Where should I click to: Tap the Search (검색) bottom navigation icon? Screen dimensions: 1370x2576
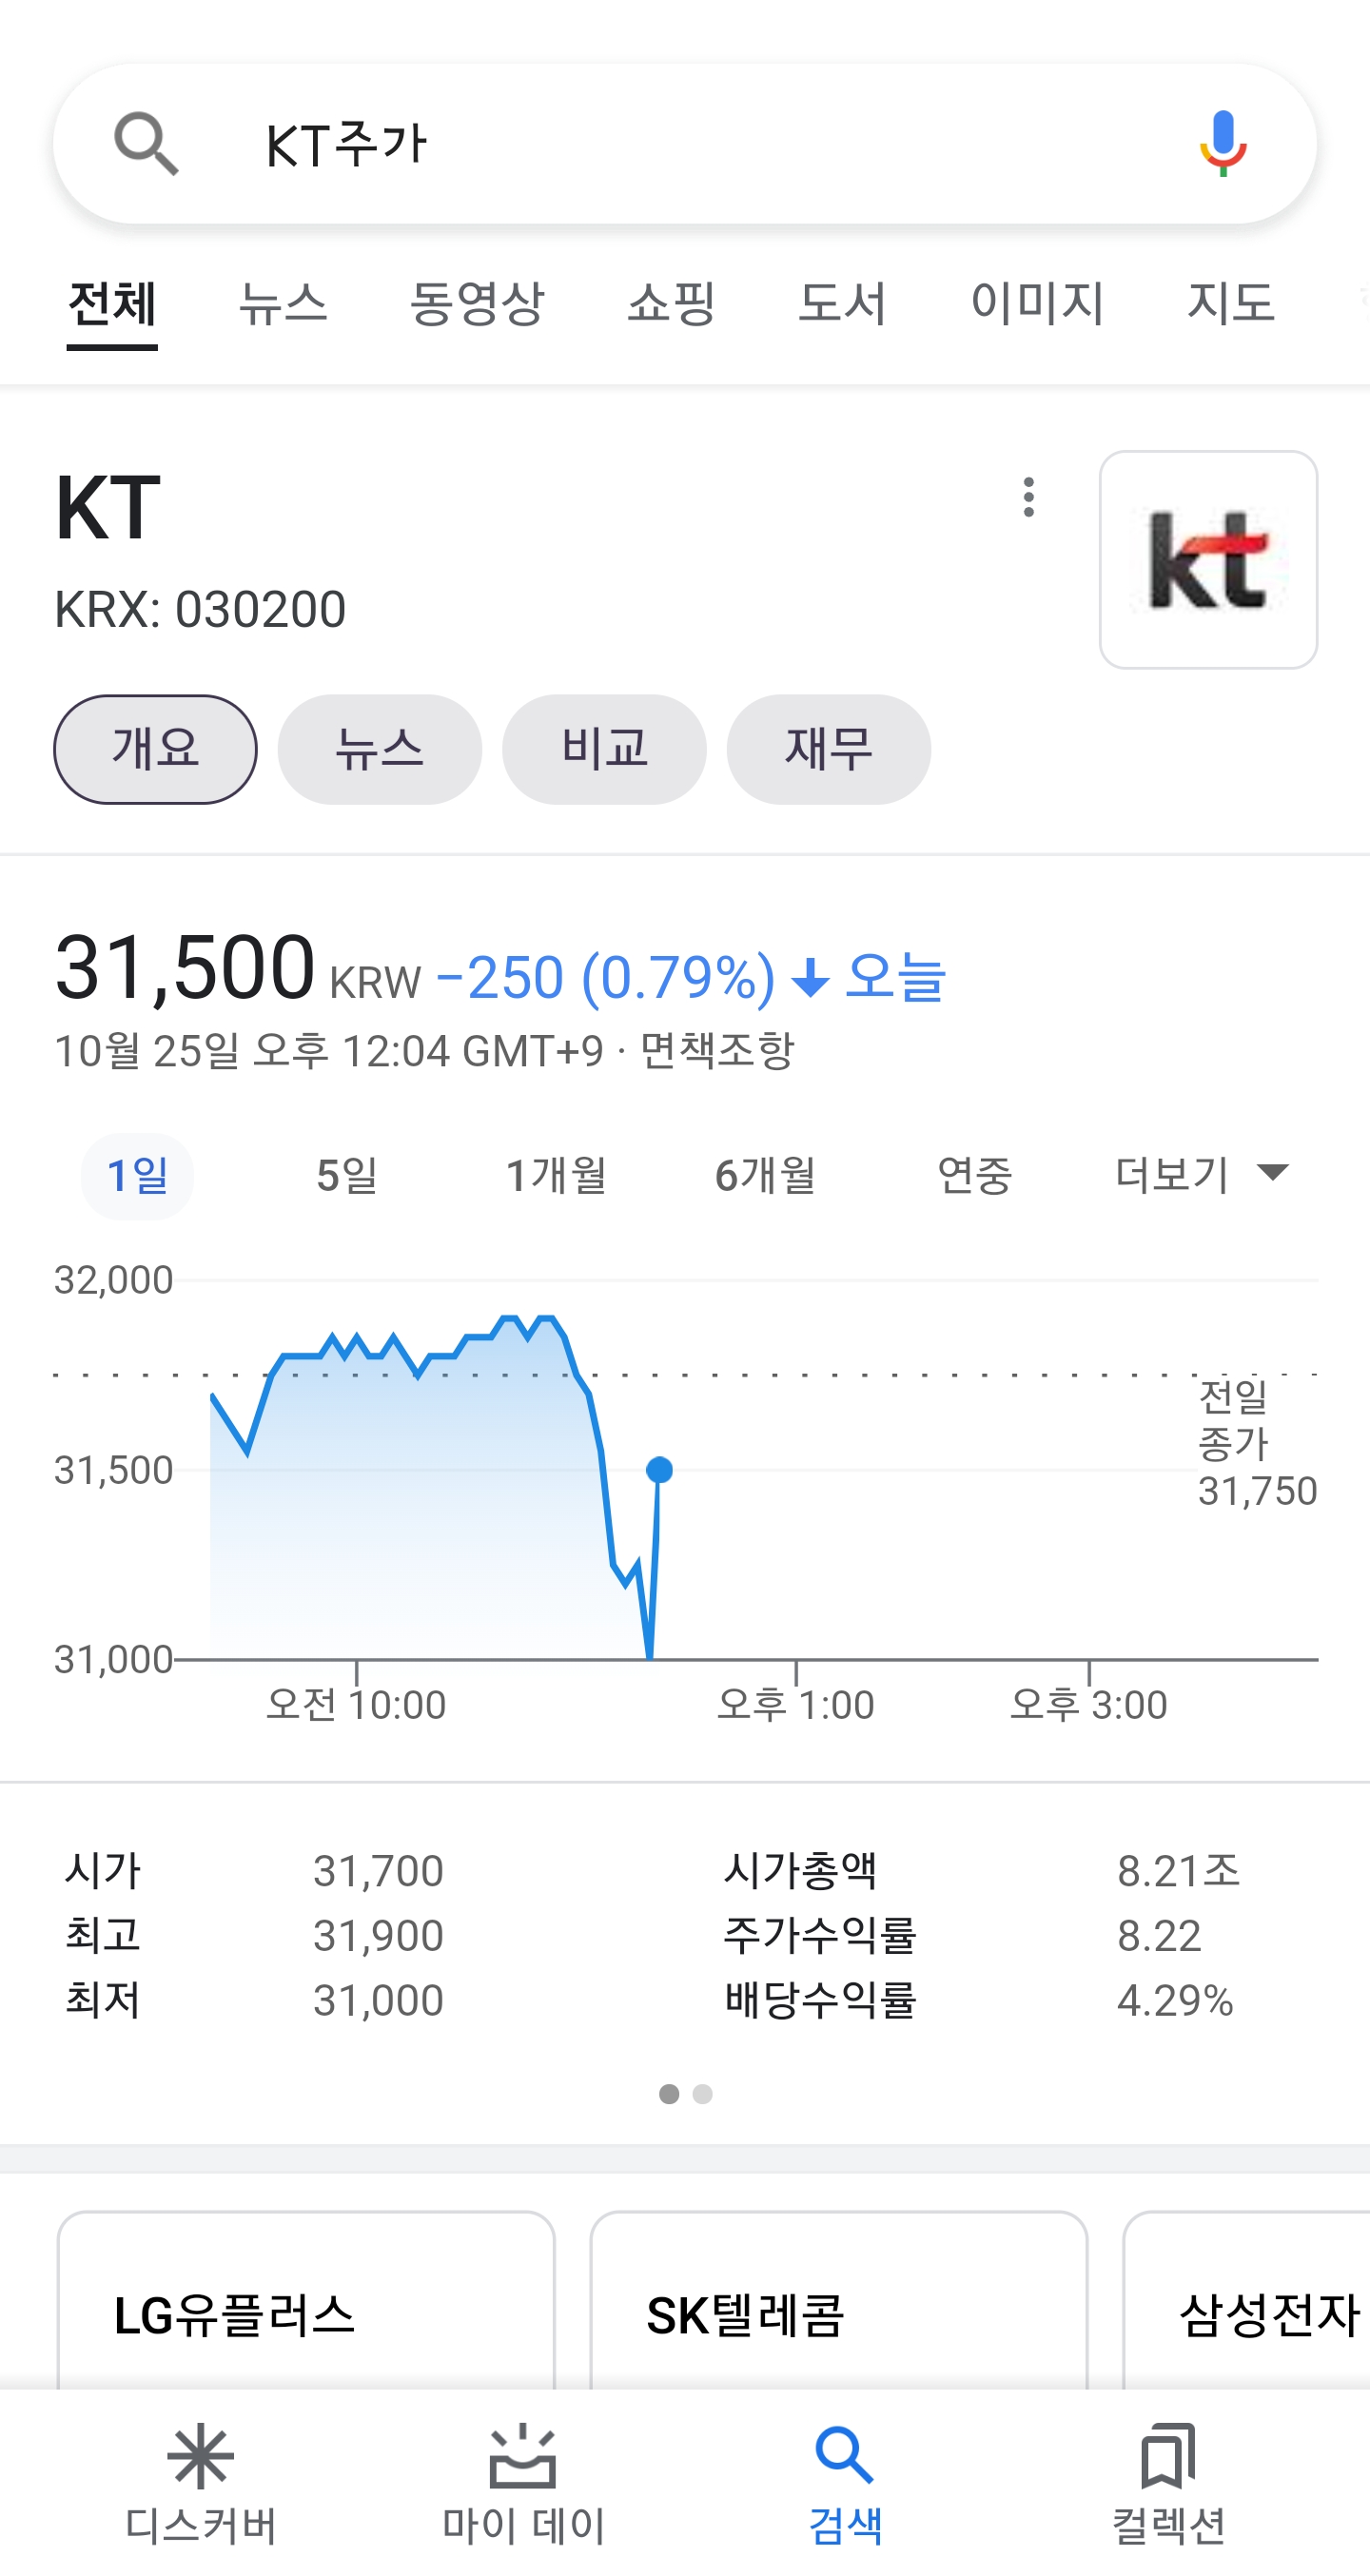pos(845,2456)
